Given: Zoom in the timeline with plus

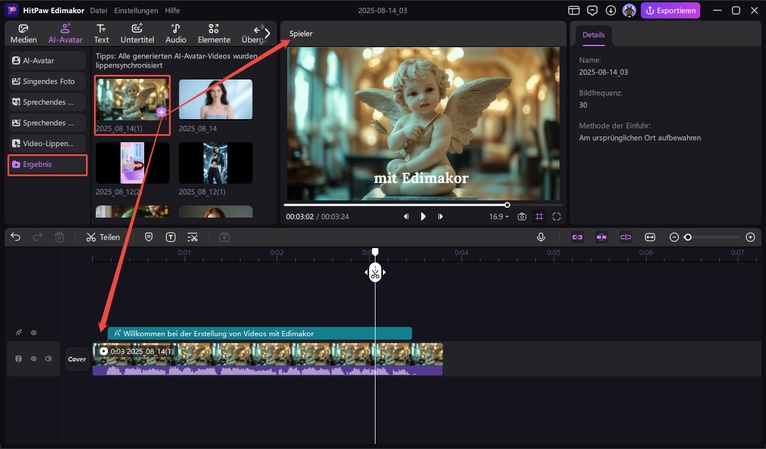Looking at the screenshot, I should coord(750,237).
